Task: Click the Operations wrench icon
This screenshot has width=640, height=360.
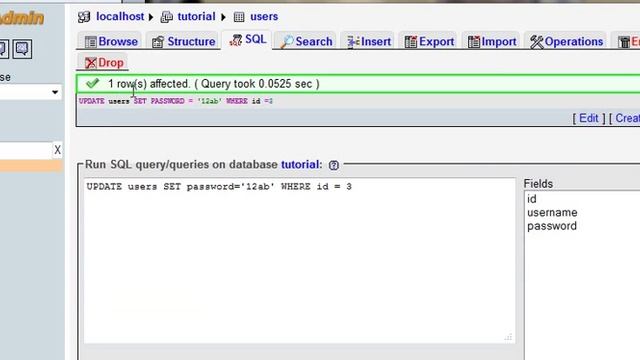Action: pyautogui.click(x=536, y=42)
